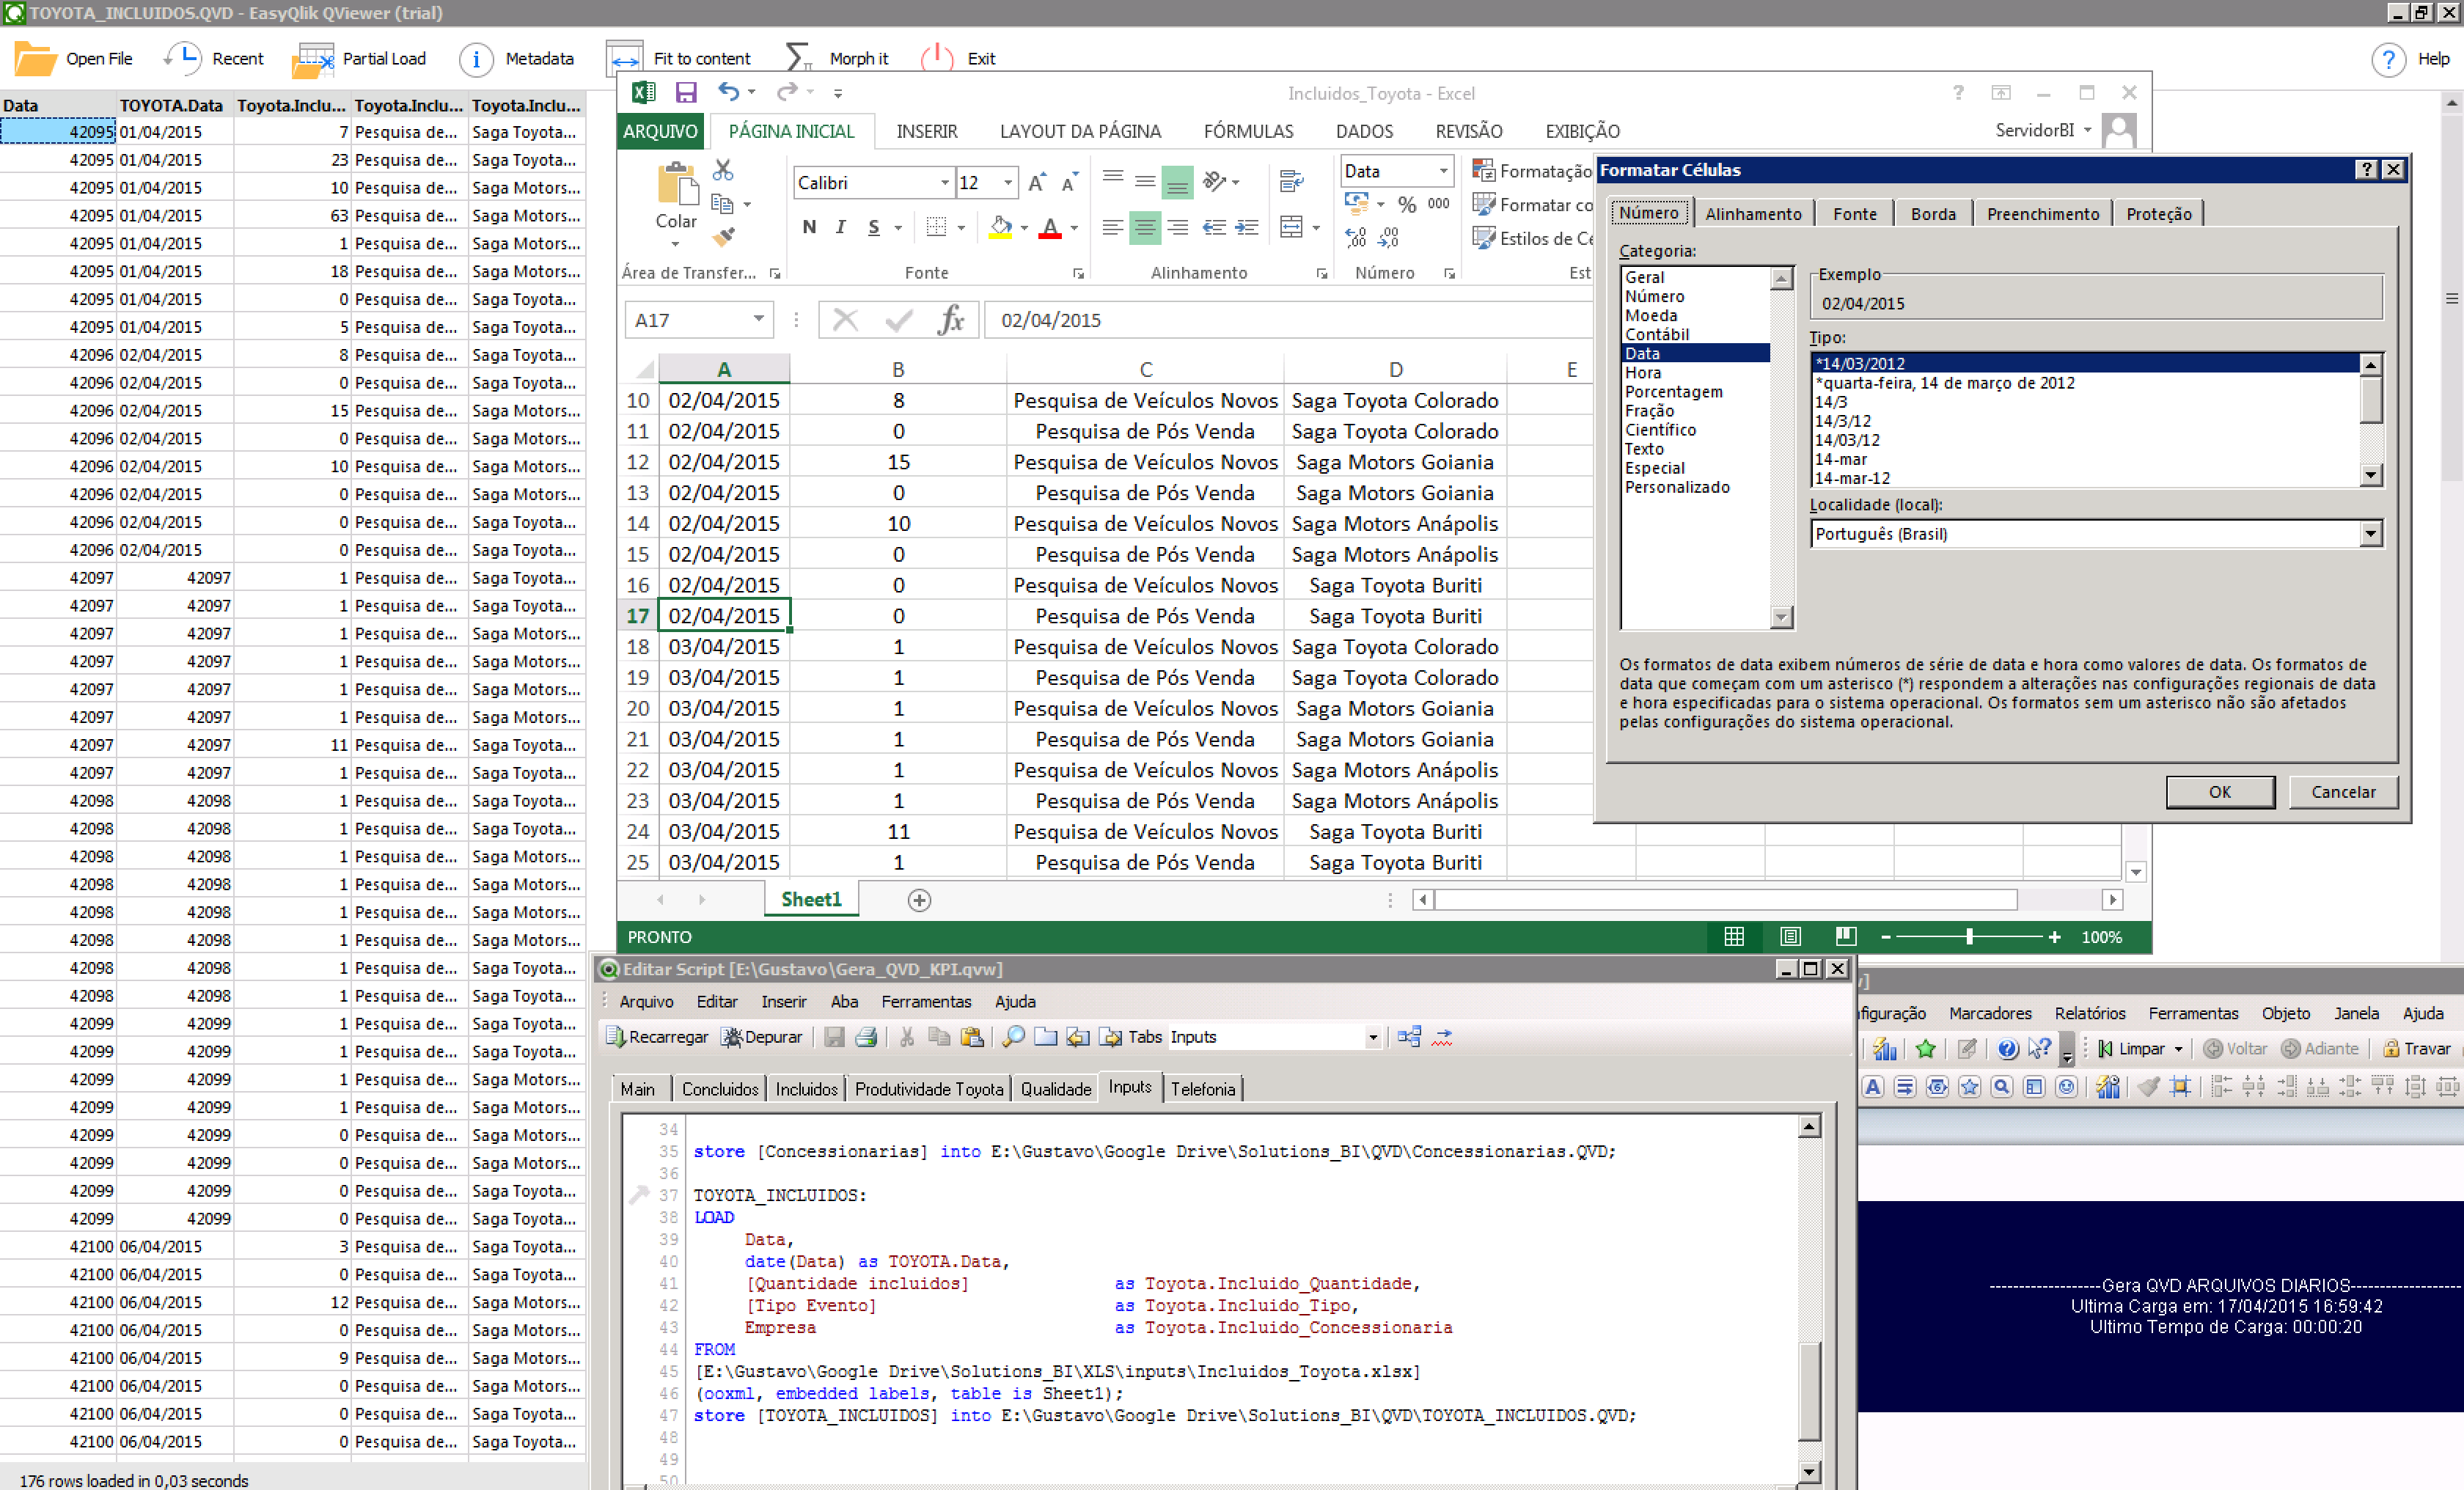2464x1490 pixels.
Task: Select the 14-mar-12 date format type
Action: (1852, 478)
